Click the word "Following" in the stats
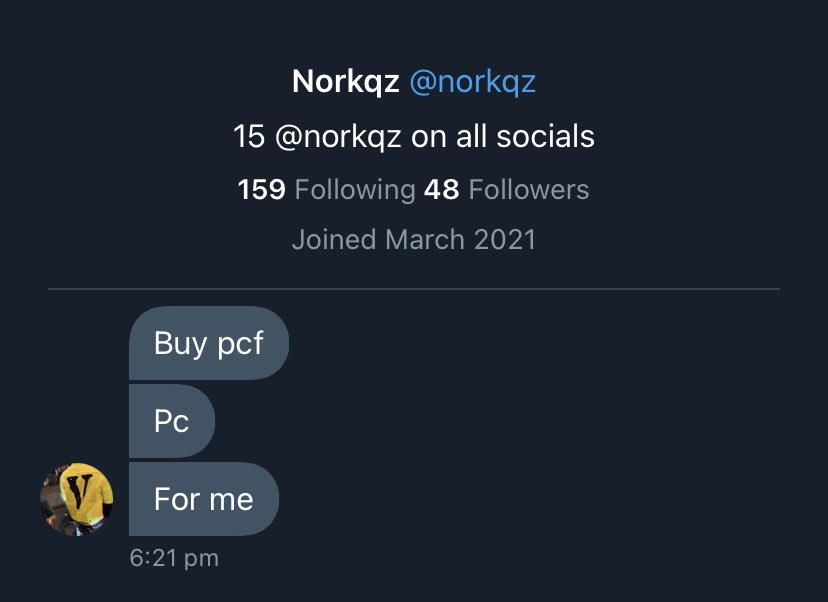 355,189
